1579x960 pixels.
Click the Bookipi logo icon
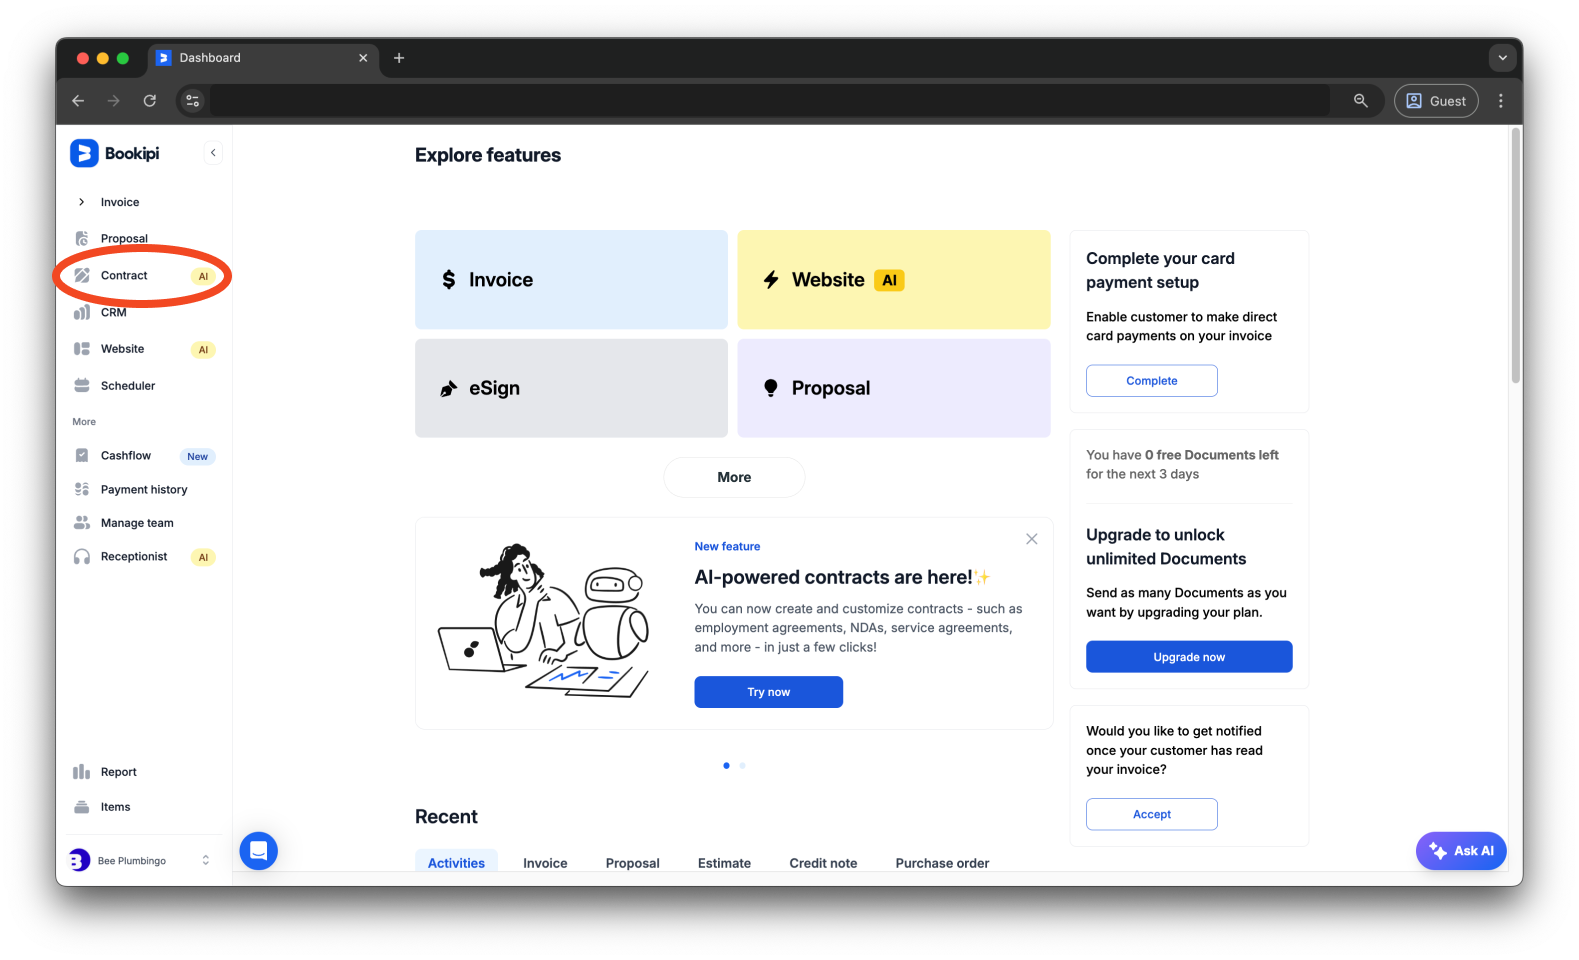[84, 153]
